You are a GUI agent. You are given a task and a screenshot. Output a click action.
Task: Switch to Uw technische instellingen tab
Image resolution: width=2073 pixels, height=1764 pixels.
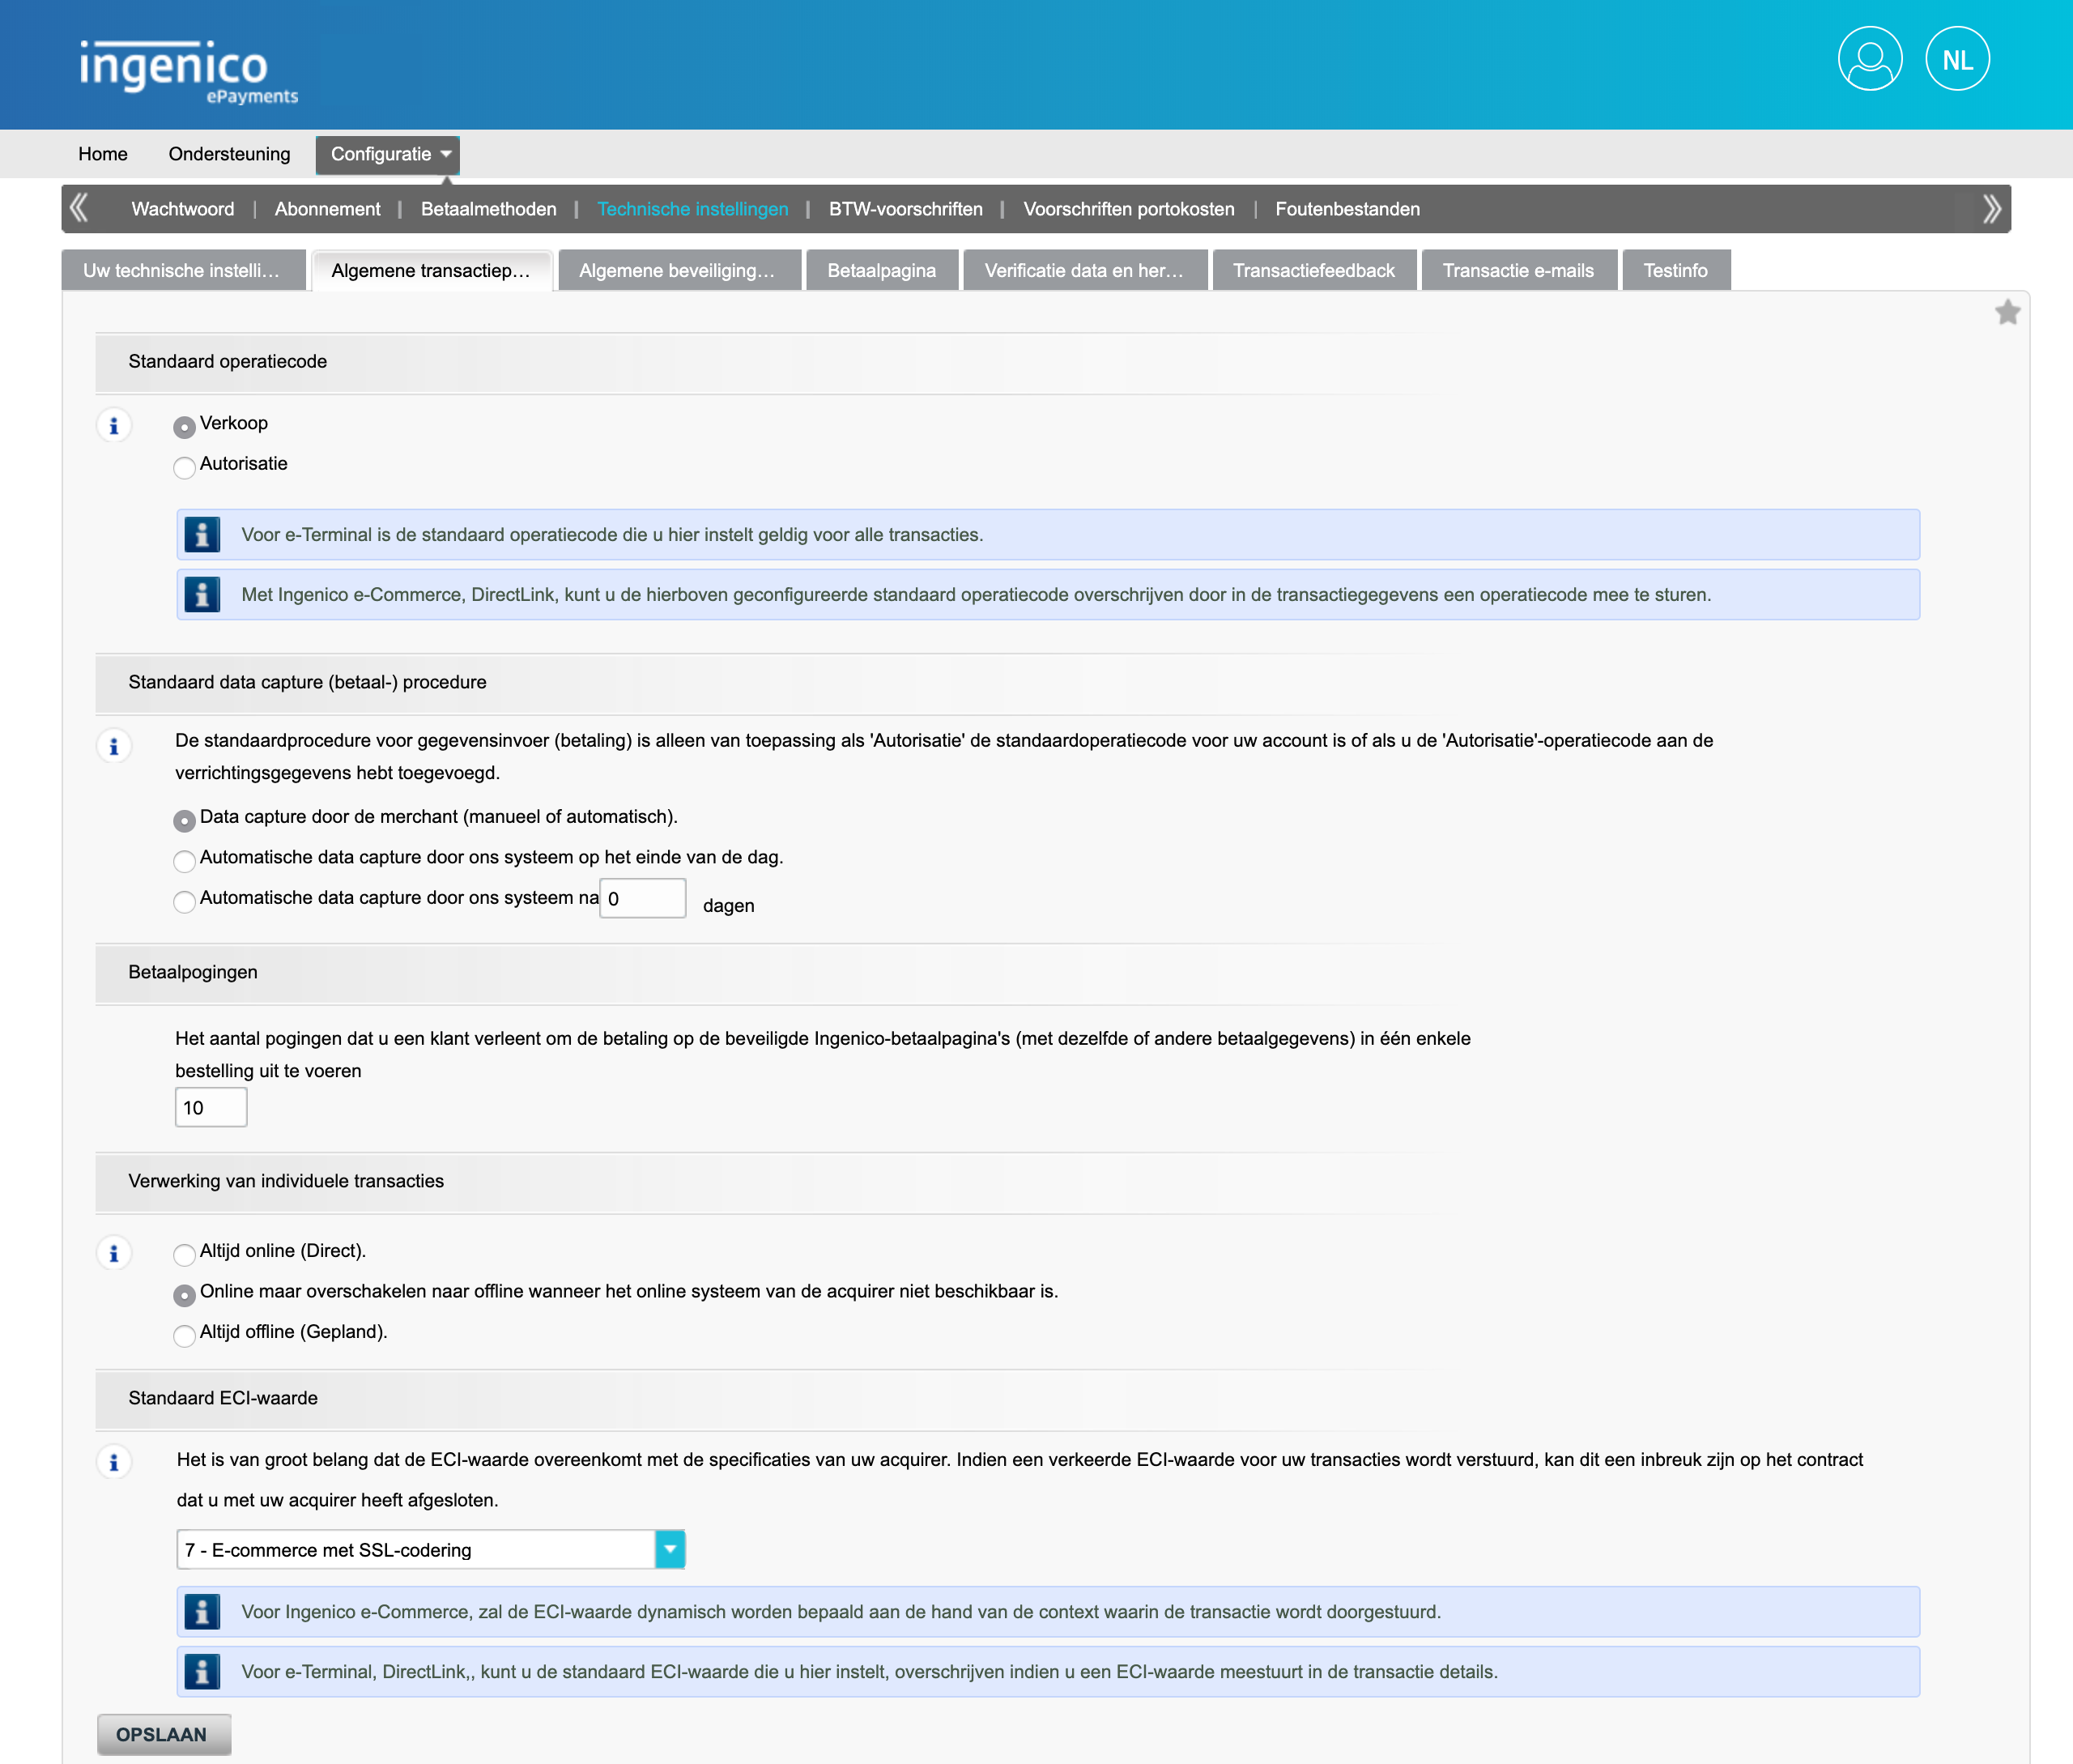tap(183, 270)
